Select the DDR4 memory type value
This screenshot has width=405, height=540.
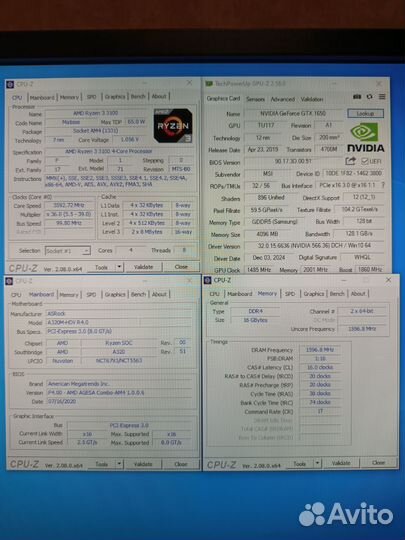[x=255, y=311]
